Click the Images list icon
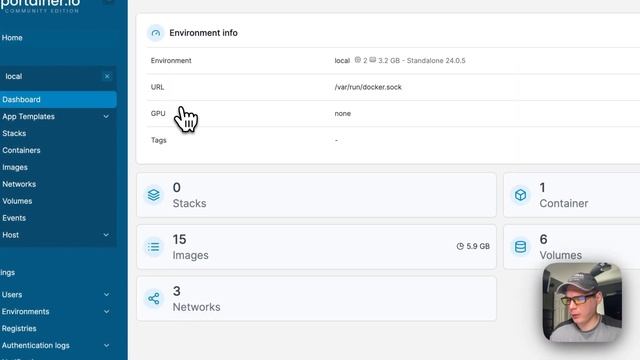This screenshot has width=640, height=360. click(x=154, y=247)
